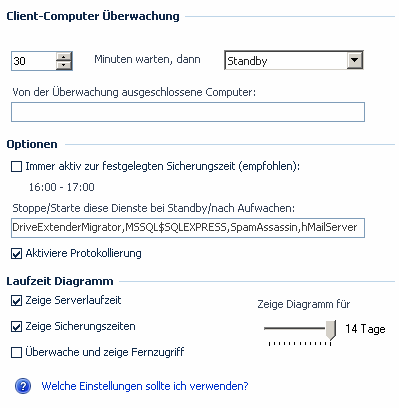
Task: Uncheck 'Aktiviere Protokollierung'
Action: [16, 254]
